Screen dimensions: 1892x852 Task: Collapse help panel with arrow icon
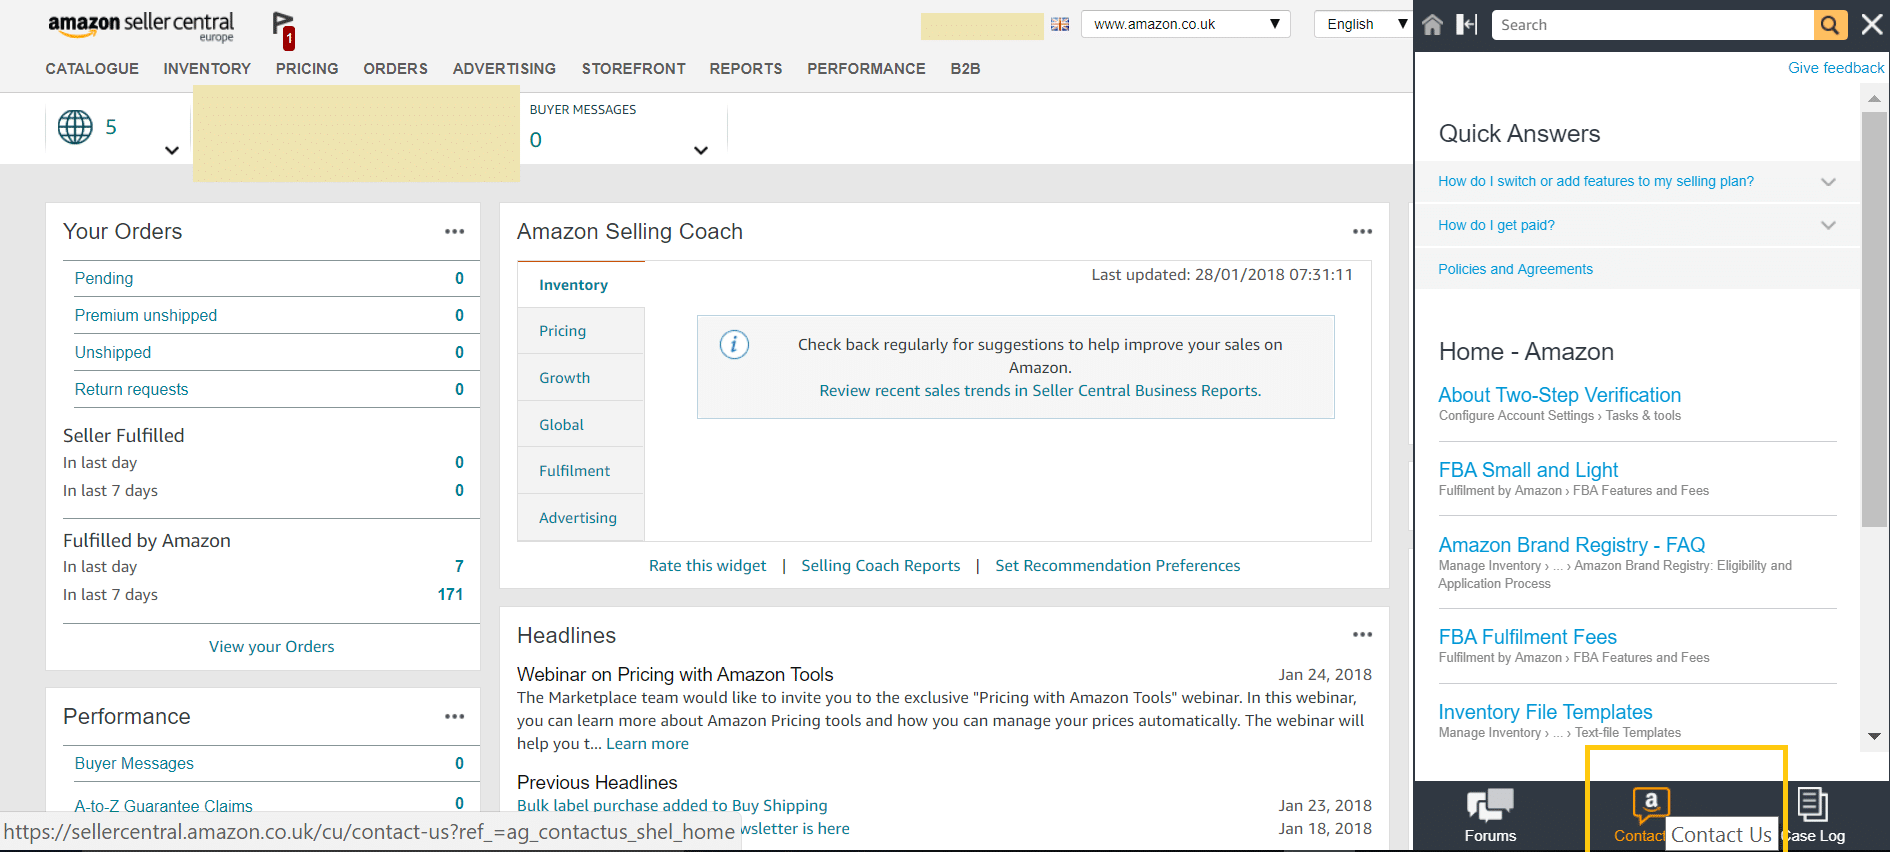click(1467, 24)
